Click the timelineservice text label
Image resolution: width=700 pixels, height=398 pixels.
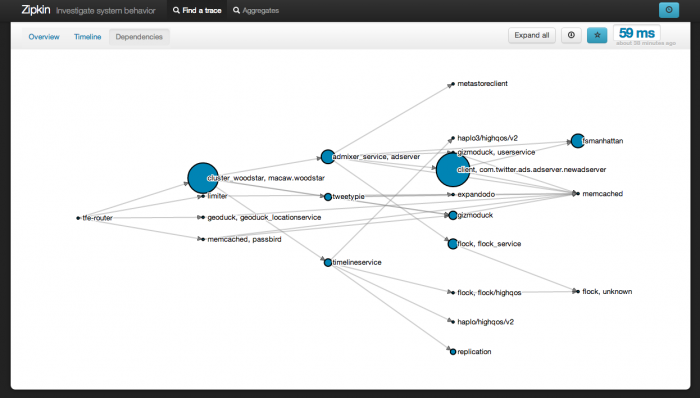pyautogui.click(x=357, y=262)
